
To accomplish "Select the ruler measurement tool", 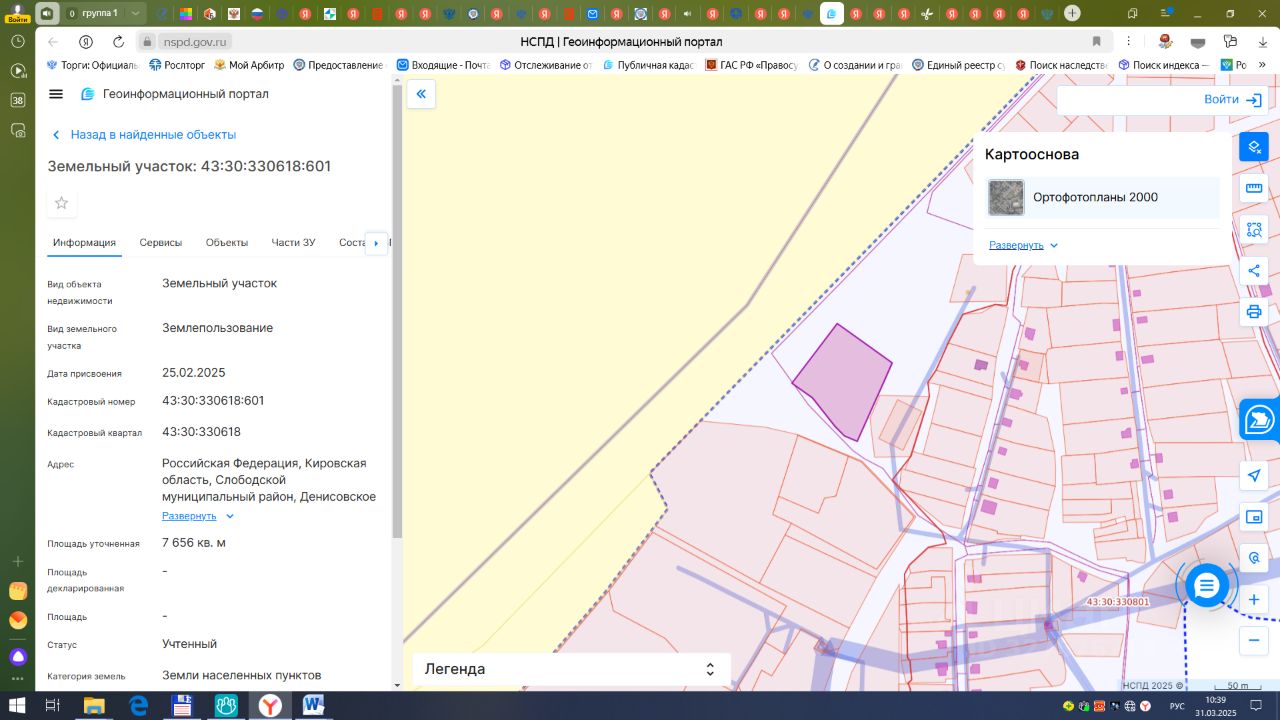I will pyautogui.click(x=1254, y=189).
